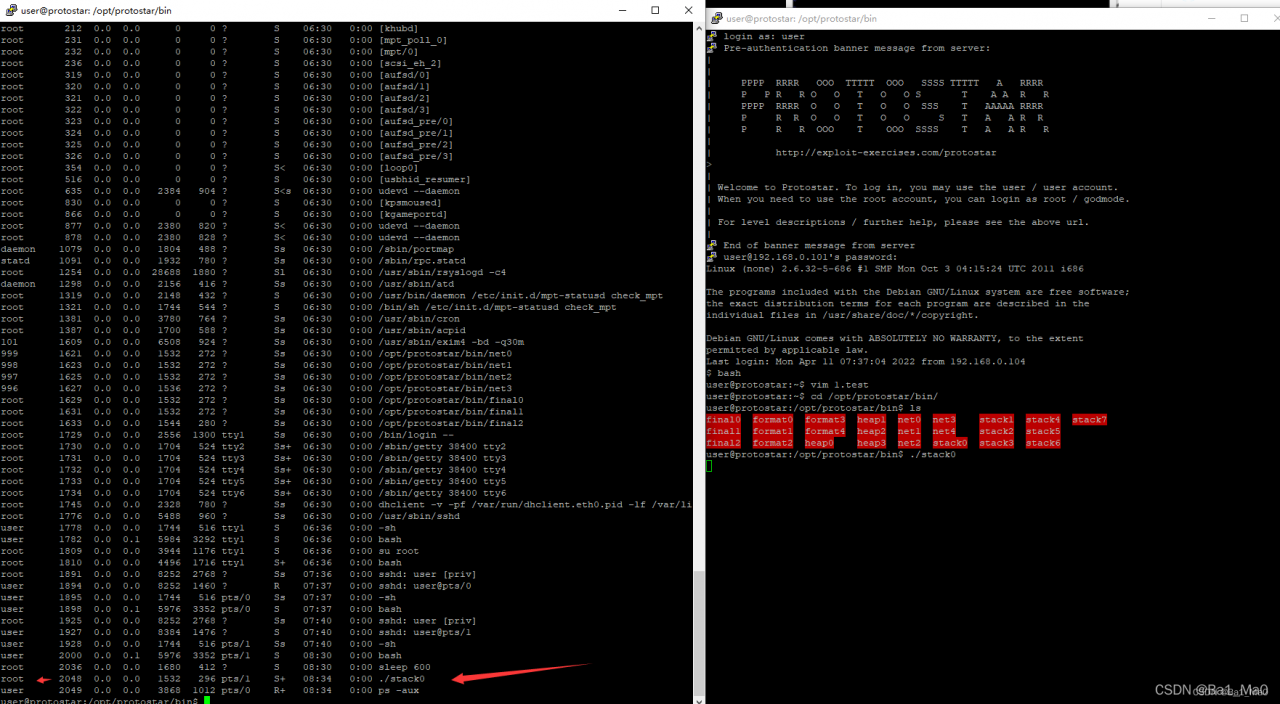
Task: Click 'heap3' in the ls output
Action: coord(871,443)
